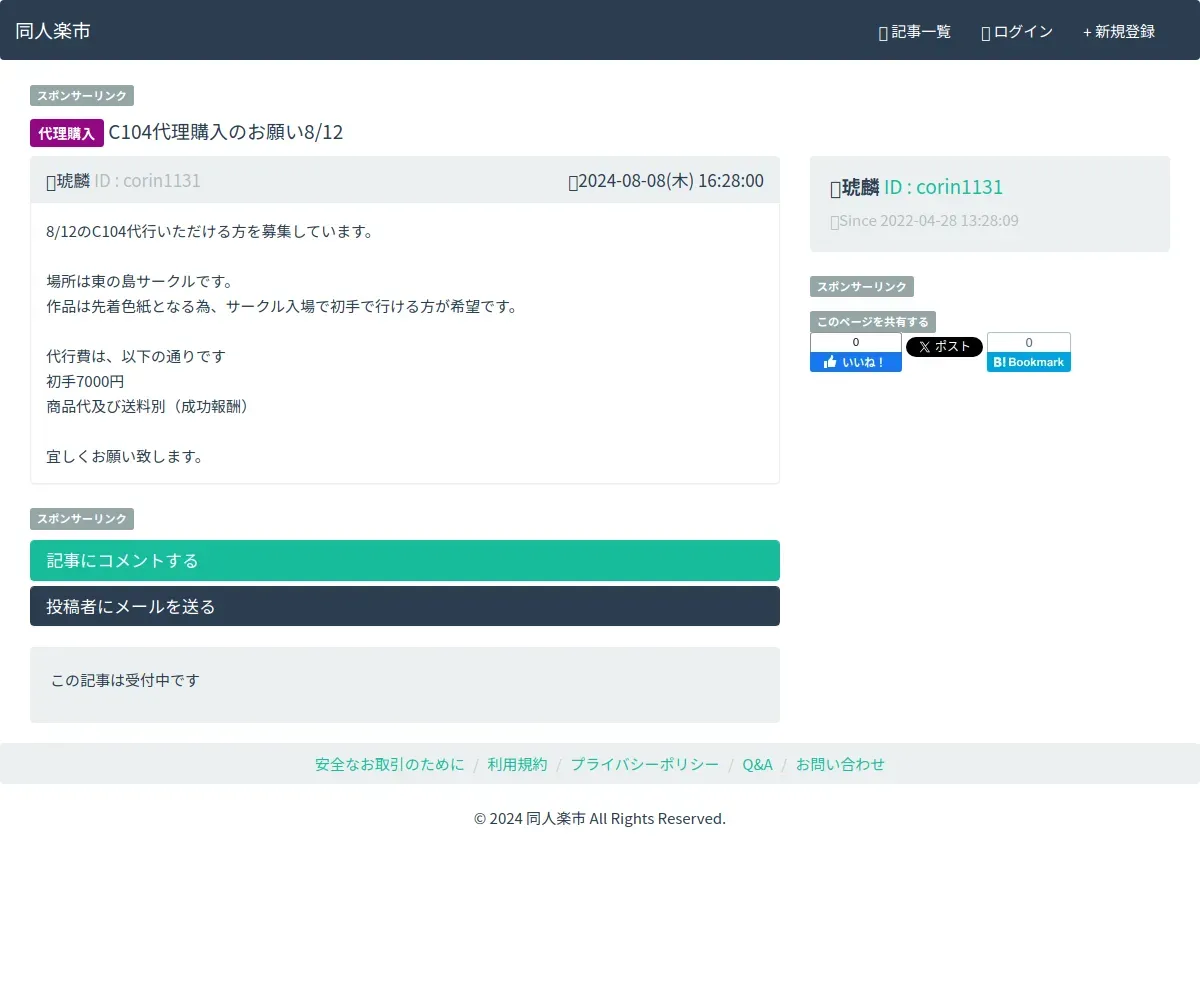Click the clock icon beside 2024-08-08 timestamp
Viewport: 1200px width, 1000px height.
[x=573, y=181]
